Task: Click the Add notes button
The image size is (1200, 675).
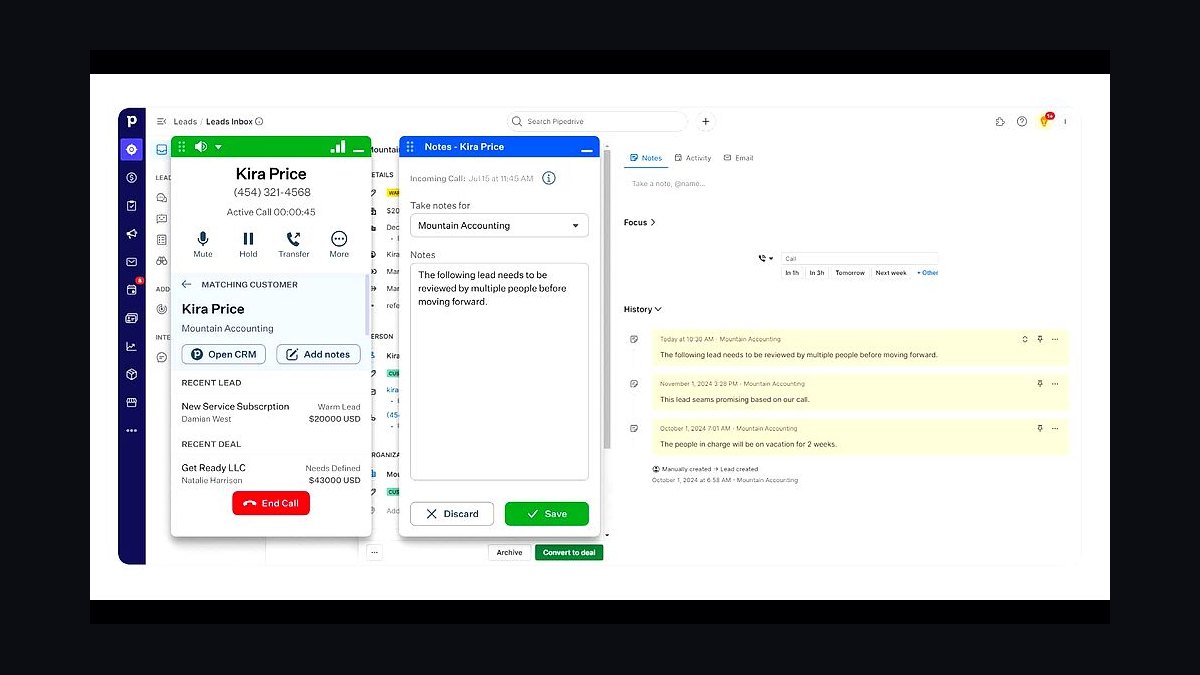Action: (x=318, y=354)
